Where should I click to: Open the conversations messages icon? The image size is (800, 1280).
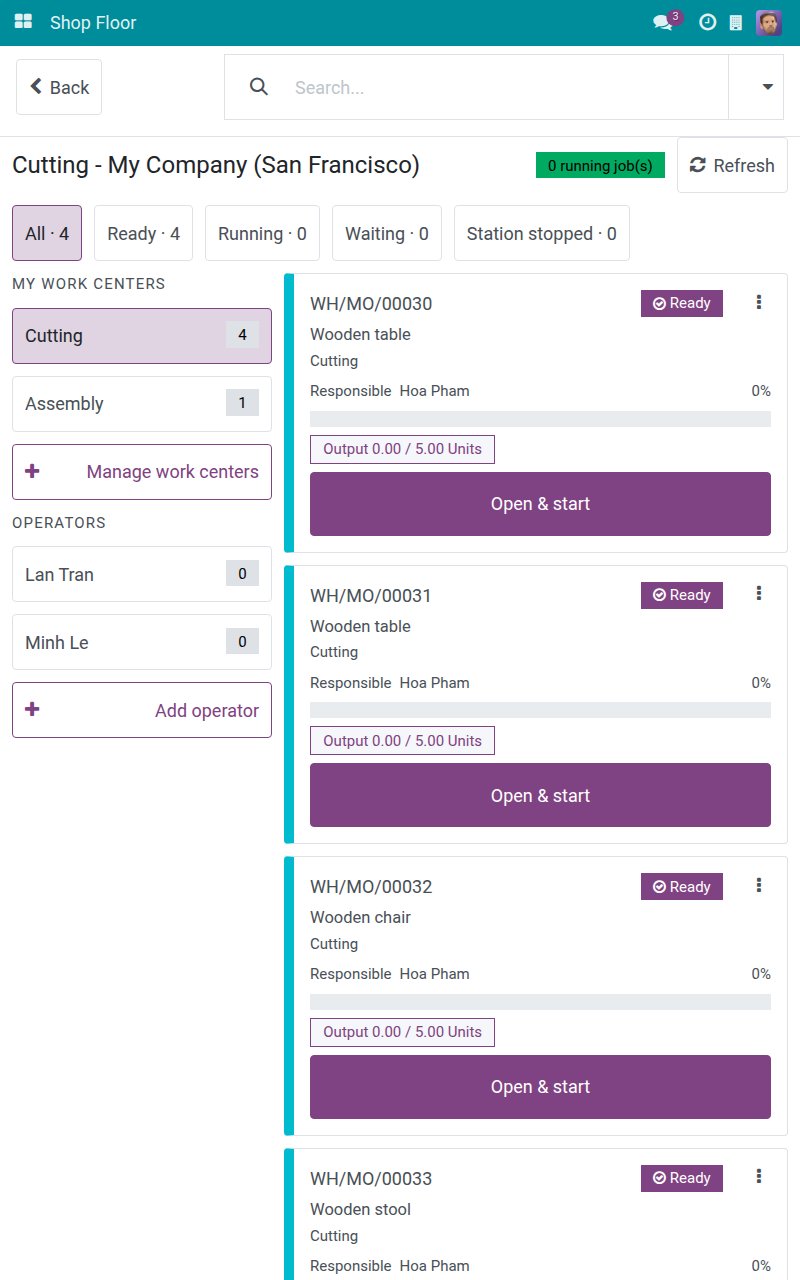(663, 22)
